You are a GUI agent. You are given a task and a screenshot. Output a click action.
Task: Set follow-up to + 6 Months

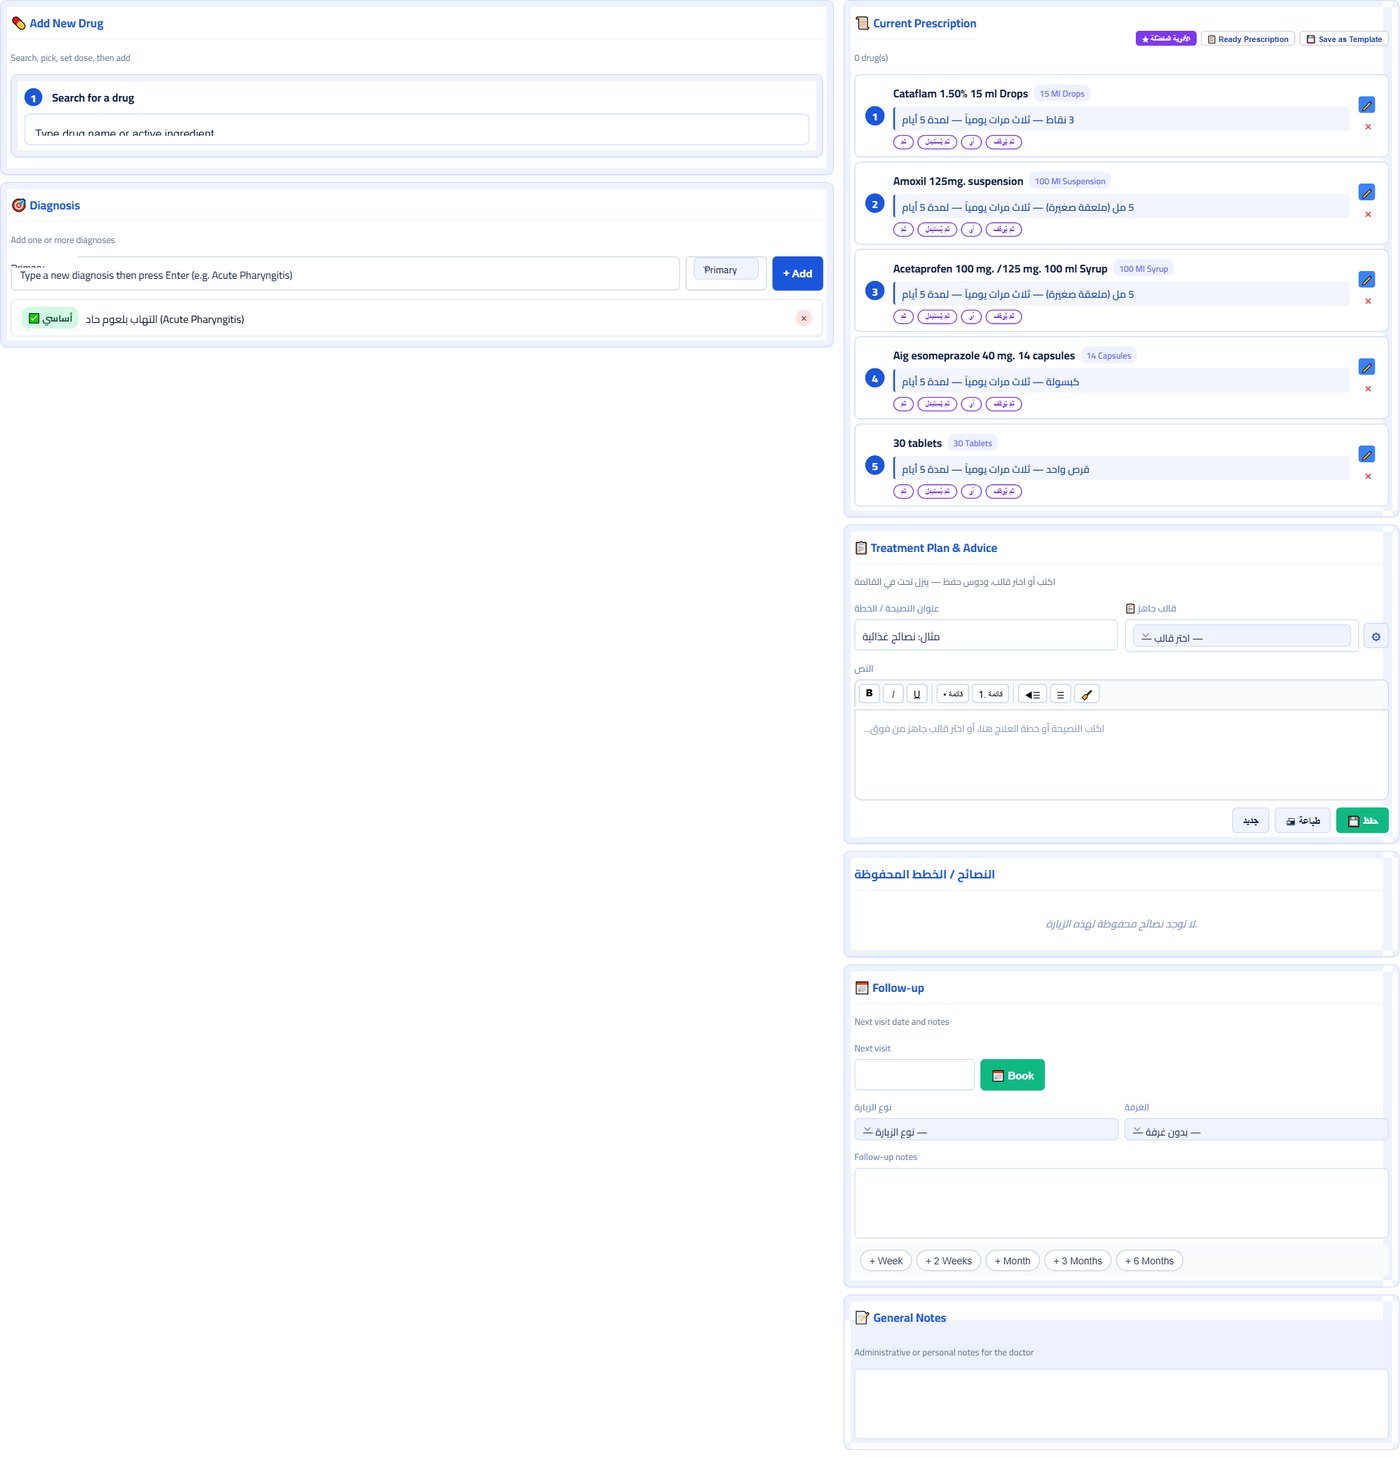coord(1150,1261)
